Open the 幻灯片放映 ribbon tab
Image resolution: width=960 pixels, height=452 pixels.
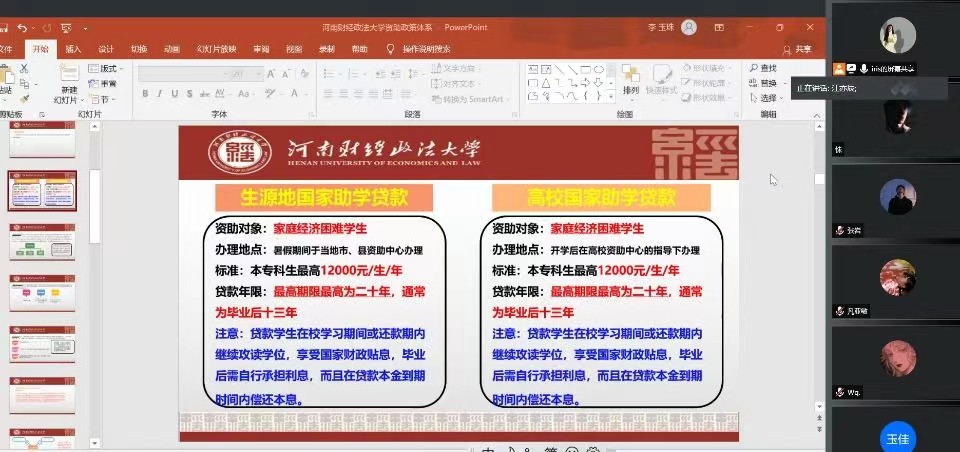coord(216,50)
